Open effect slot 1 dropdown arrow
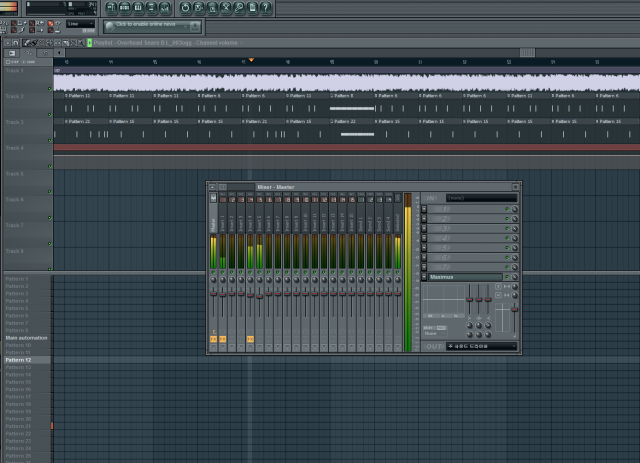Screen dimensions: 640x463 [x=424, y=209]
